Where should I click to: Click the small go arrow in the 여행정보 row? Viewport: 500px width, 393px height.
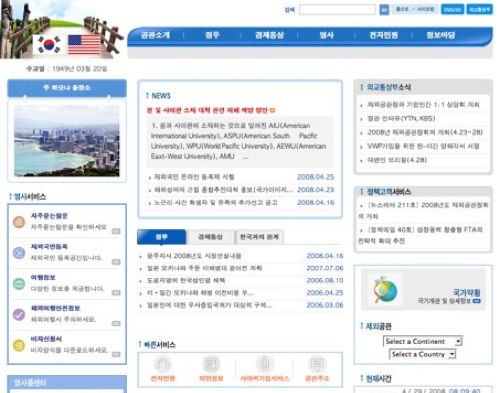pos(116,293)
